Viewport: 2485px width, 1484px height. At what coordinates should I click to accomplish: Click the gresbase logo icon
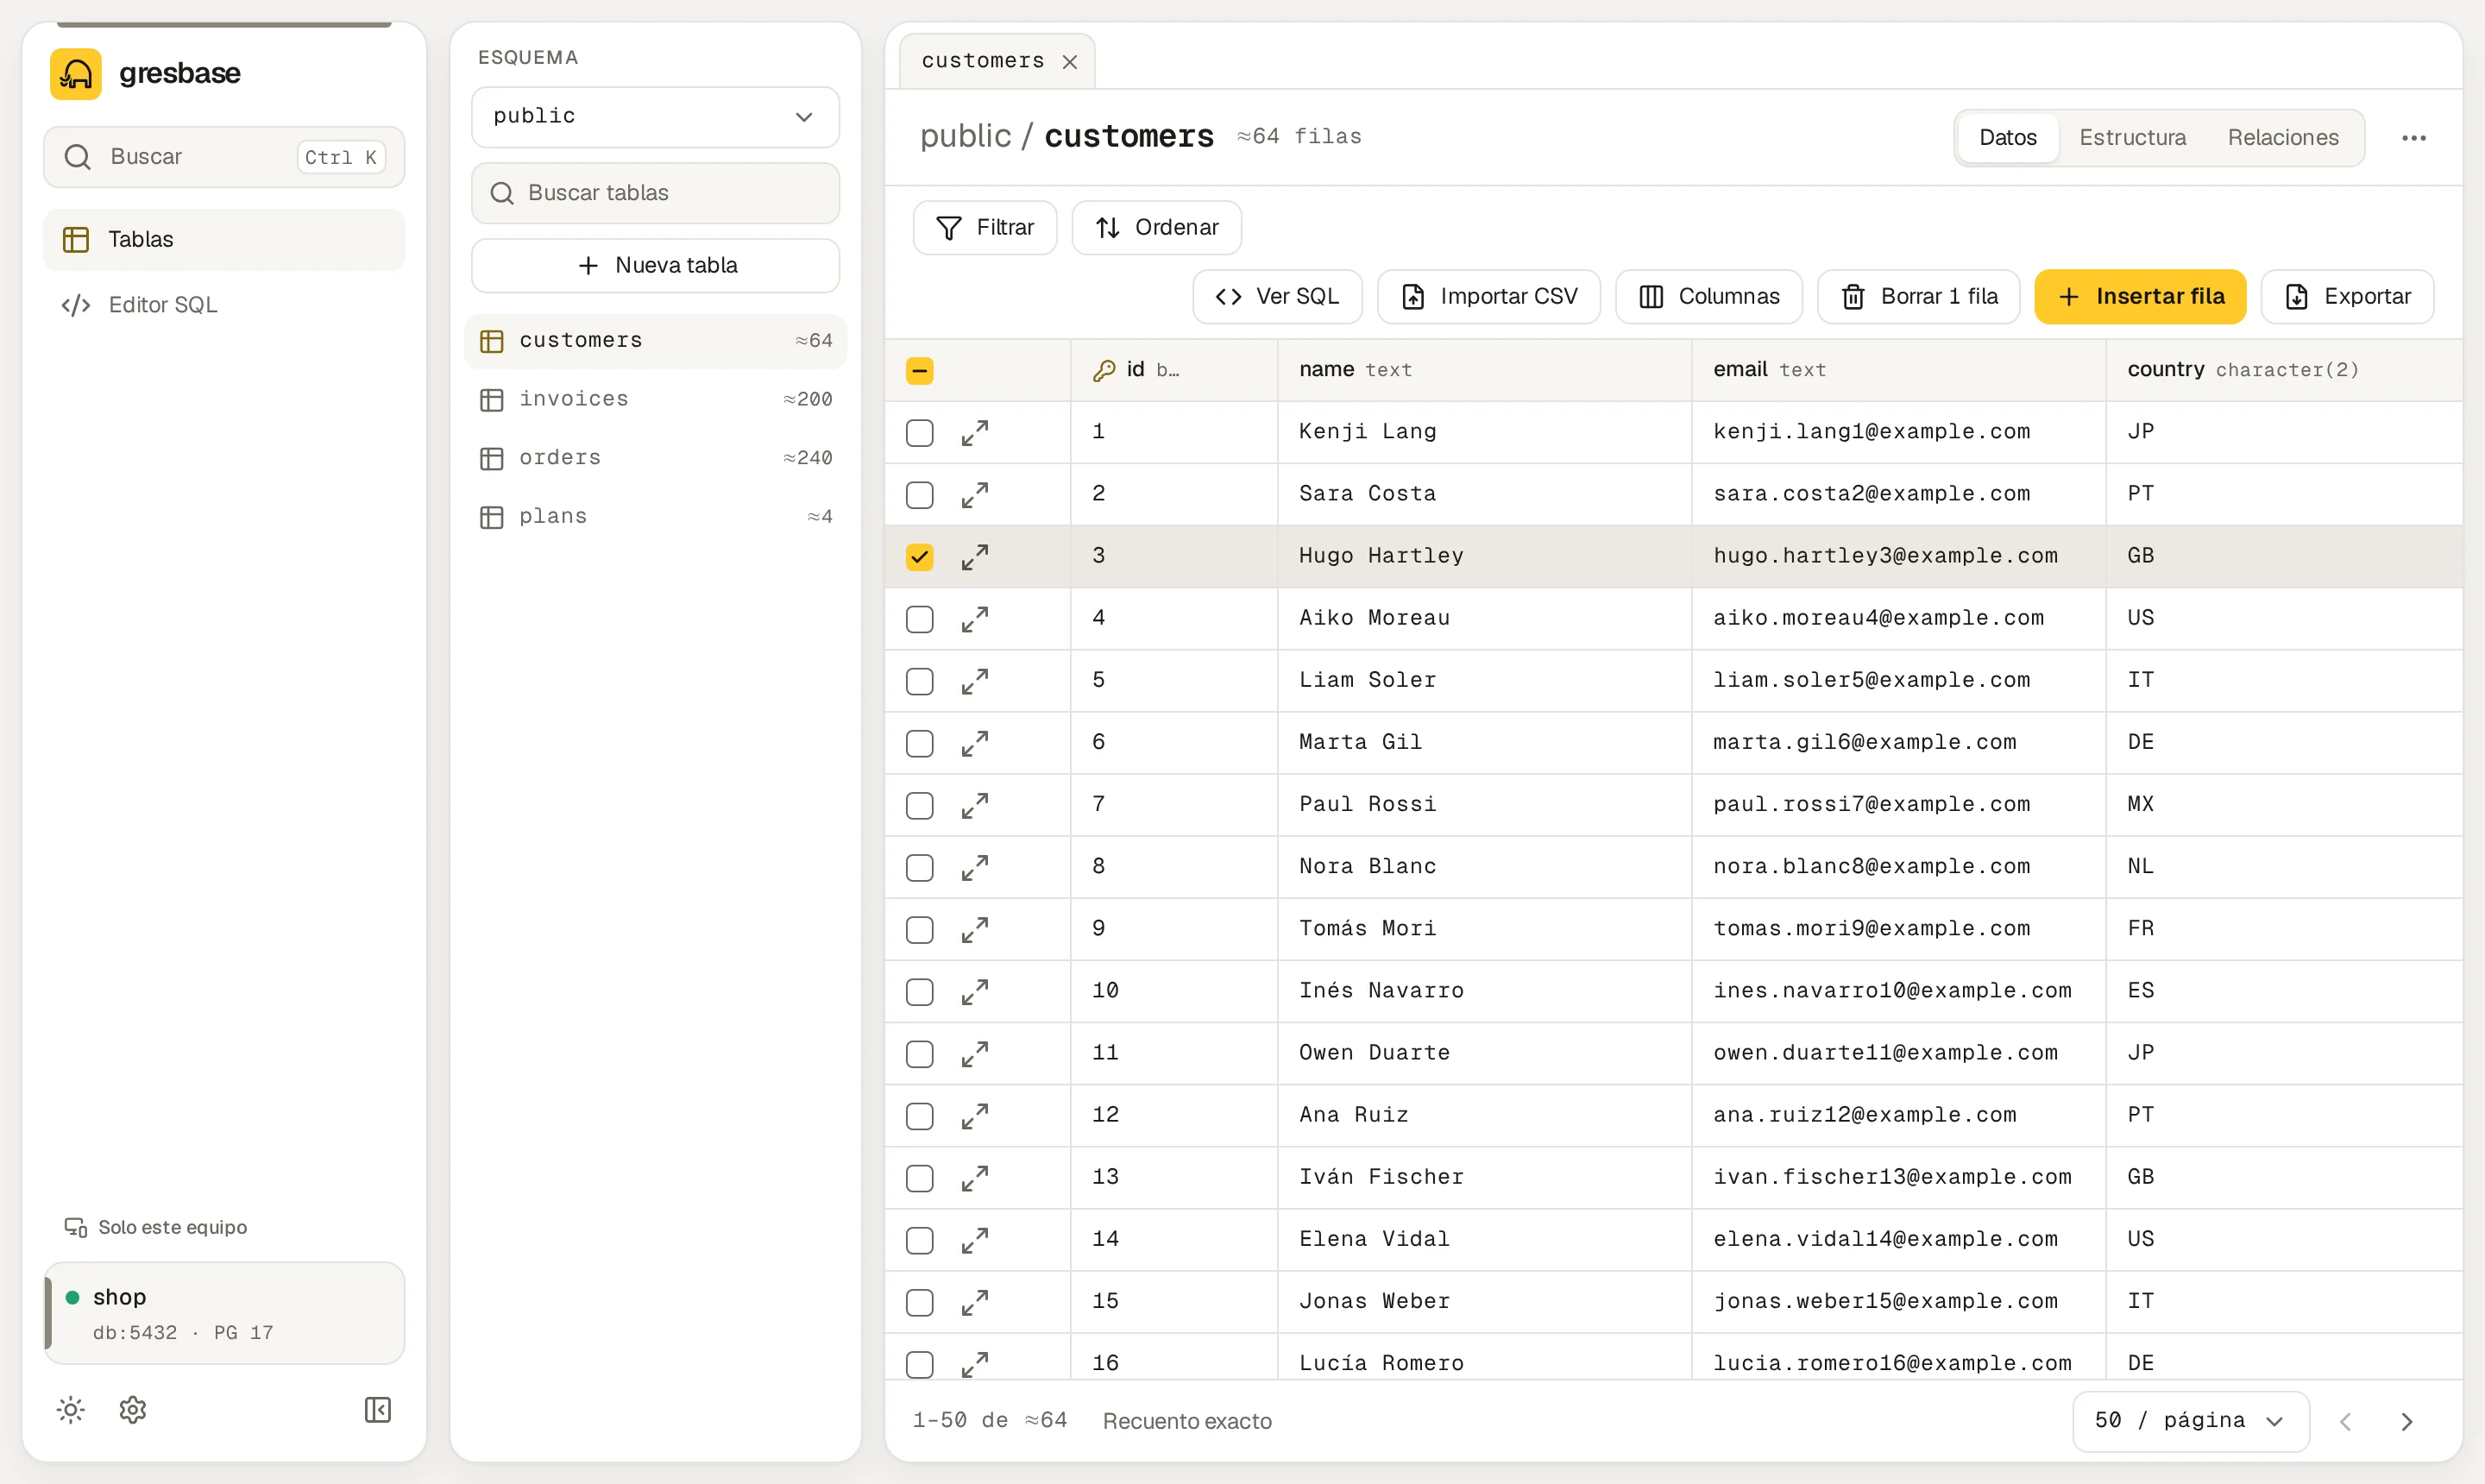click(76, 74)
